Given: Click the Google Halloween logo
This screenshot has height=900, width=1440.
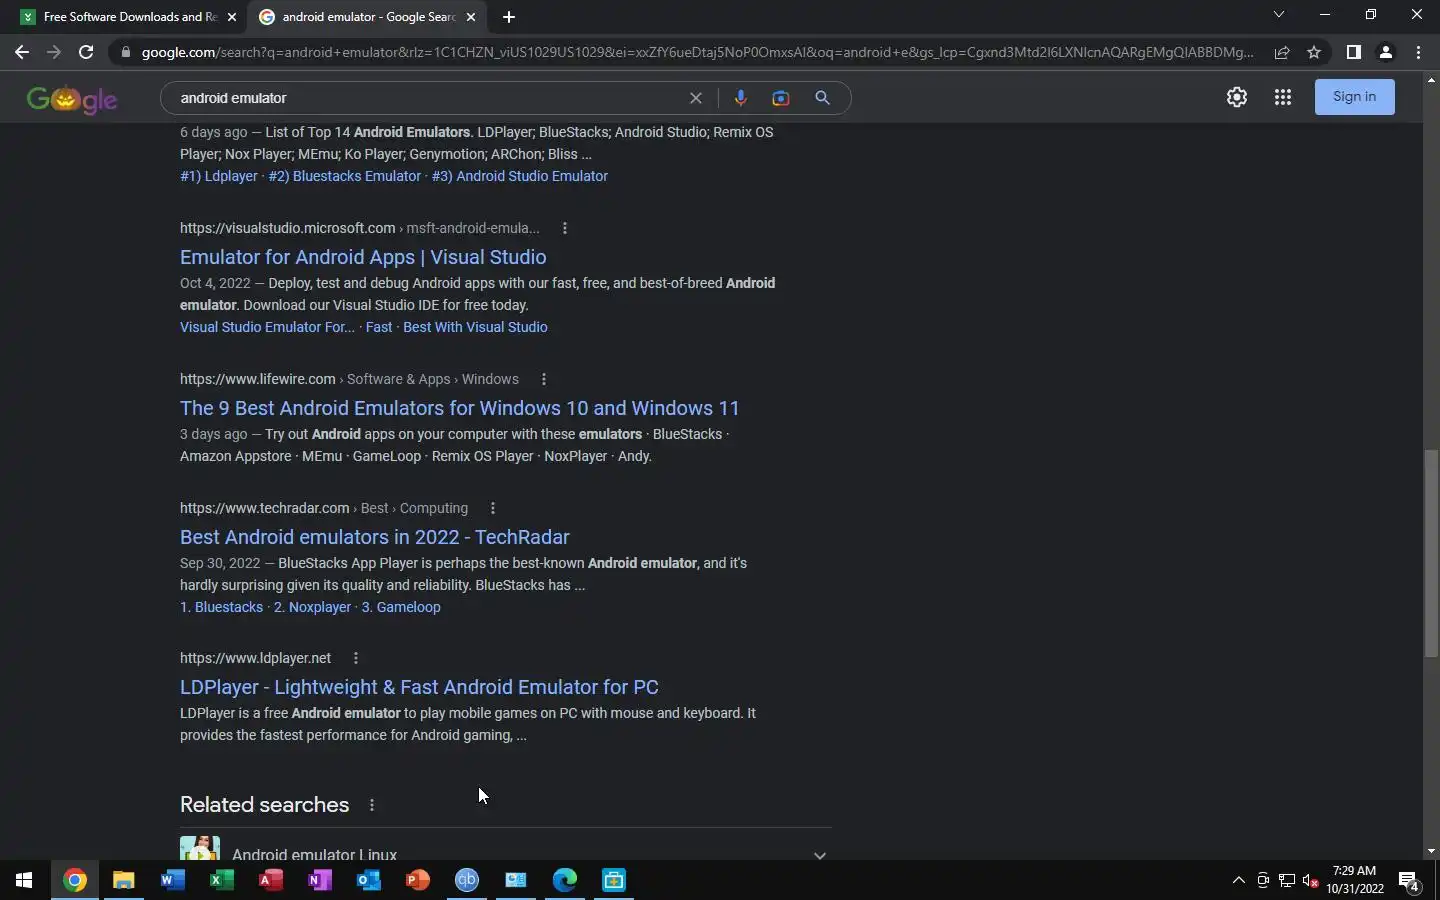Looking at the screenshot, I should [x=72, y=98].
